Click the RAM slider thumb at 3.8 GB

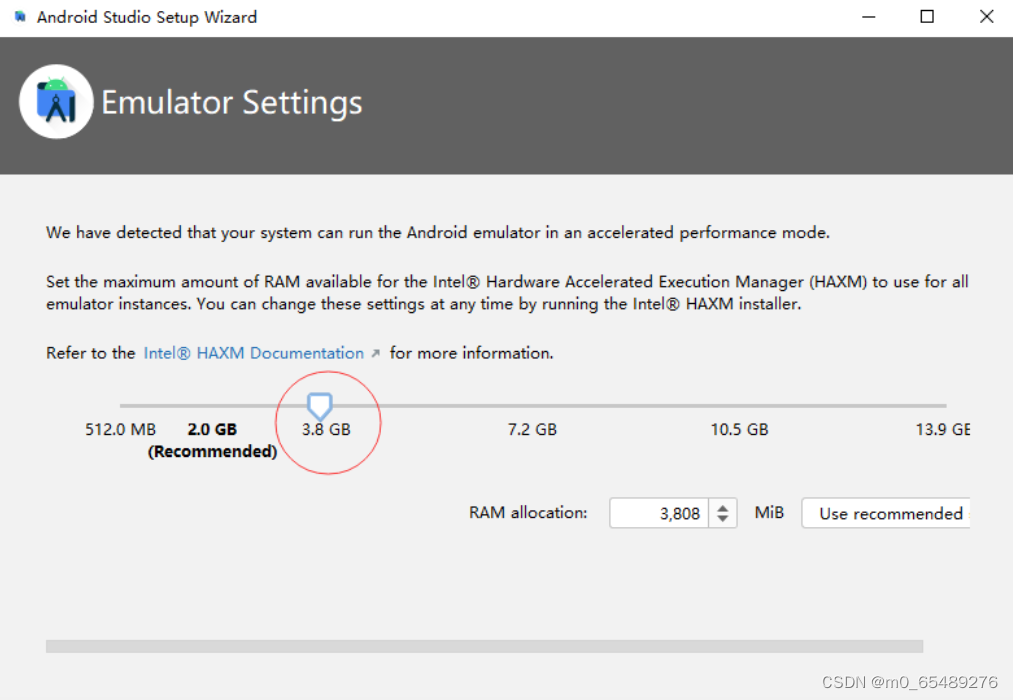(319, 406)
